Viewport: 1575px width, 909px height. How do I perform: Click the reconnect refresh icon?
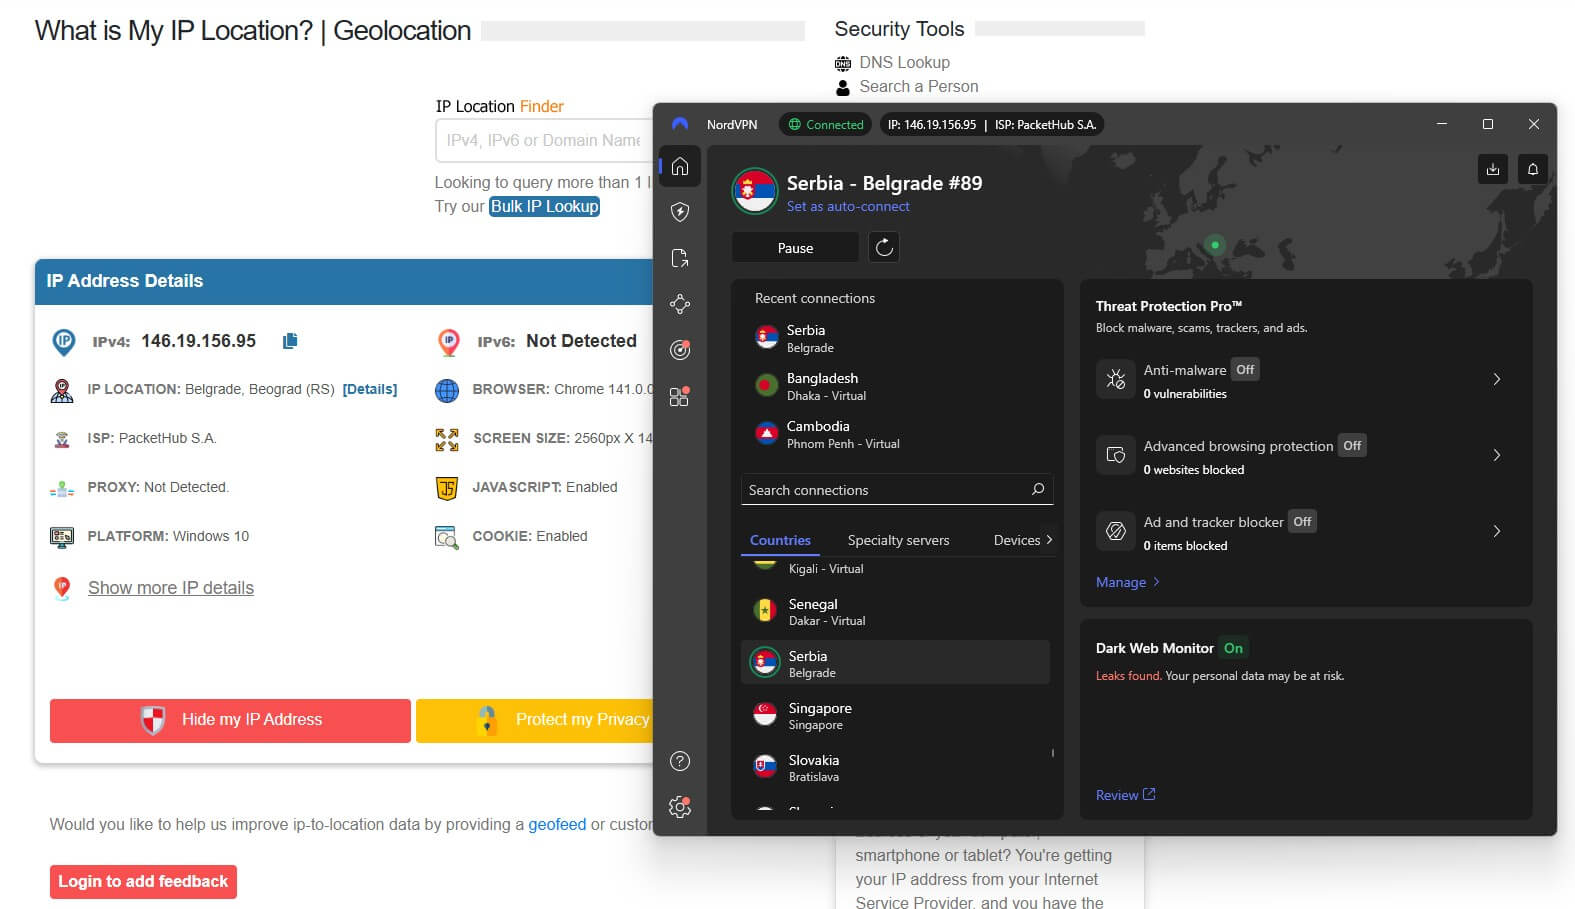(x=884, y=247)
